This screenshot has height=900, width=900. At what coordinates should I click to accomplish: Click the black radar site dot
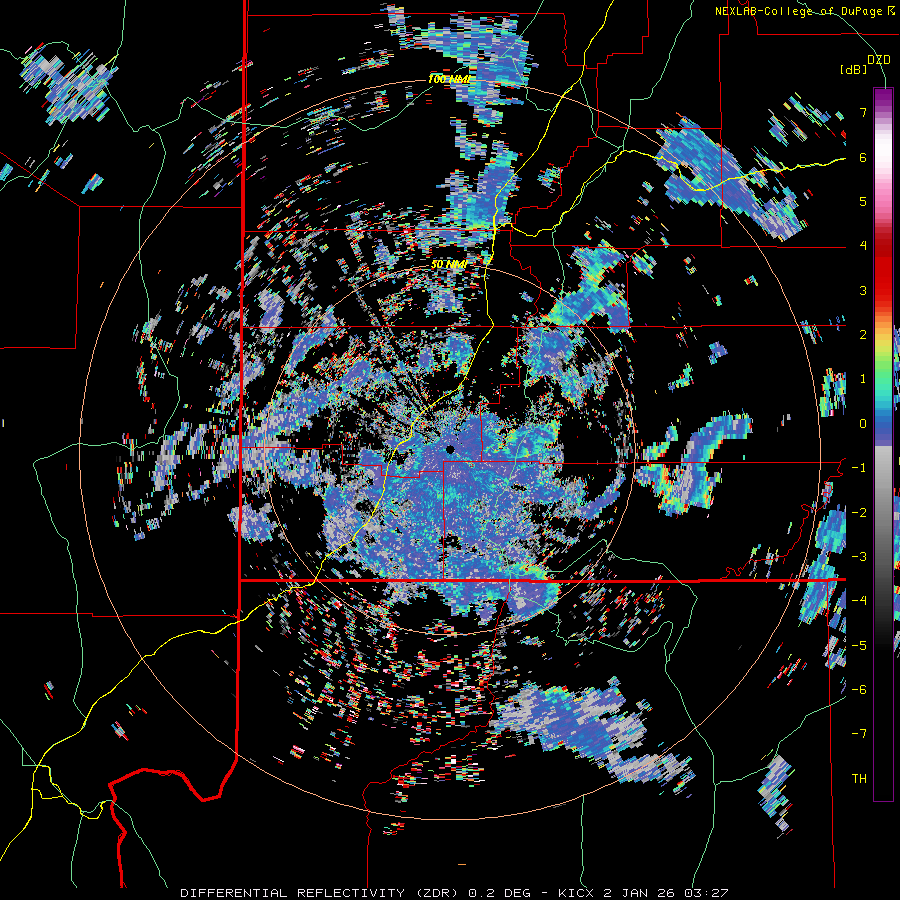click(x=451, y=449)
